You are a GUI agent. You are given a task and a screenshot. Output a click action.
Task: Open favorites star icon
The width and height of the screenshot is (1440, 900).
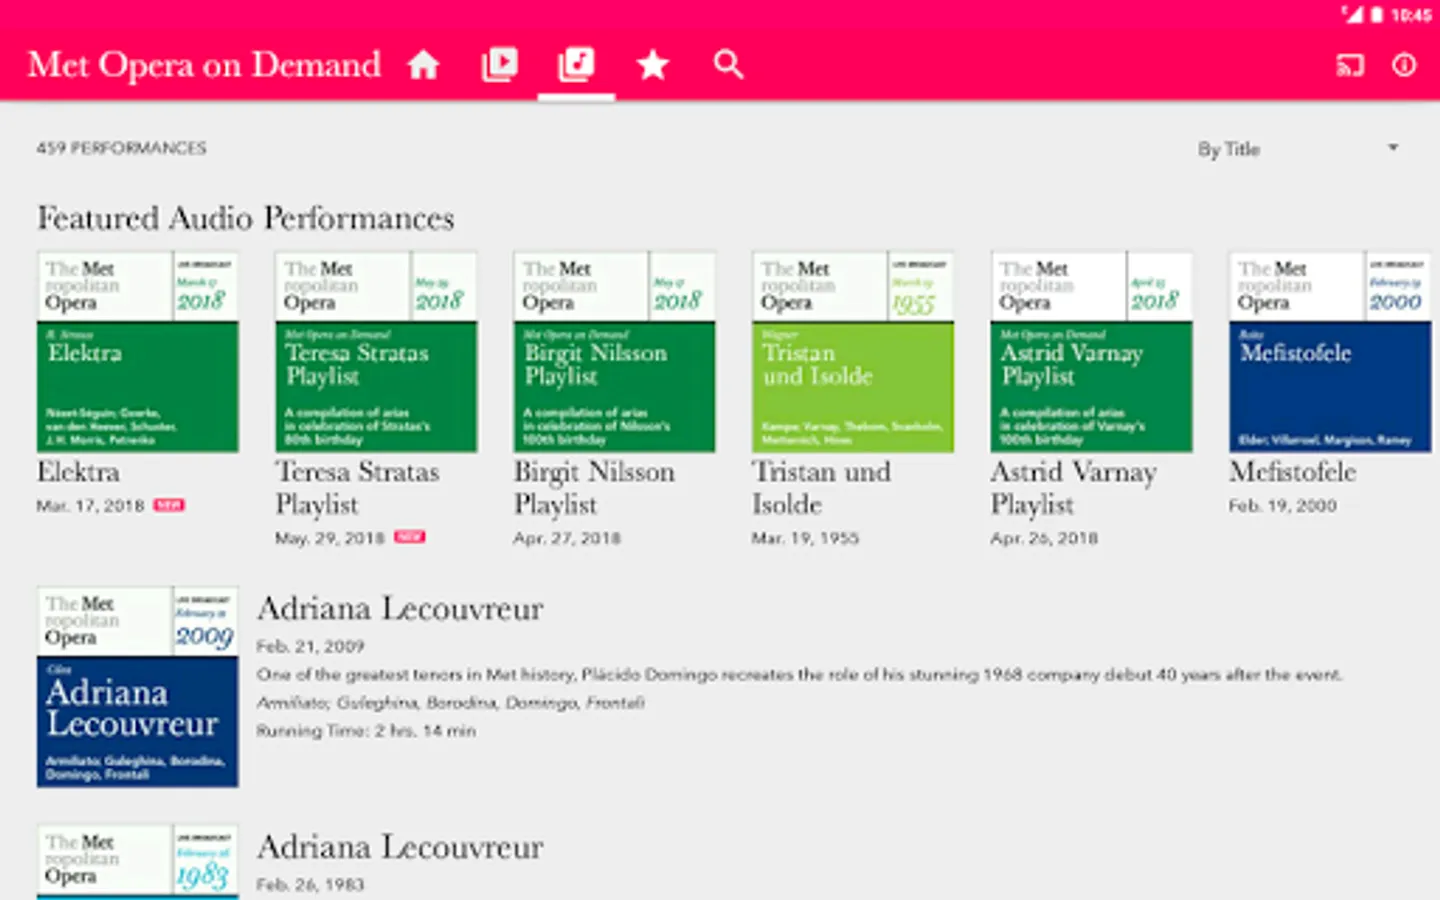coord(653,65)
